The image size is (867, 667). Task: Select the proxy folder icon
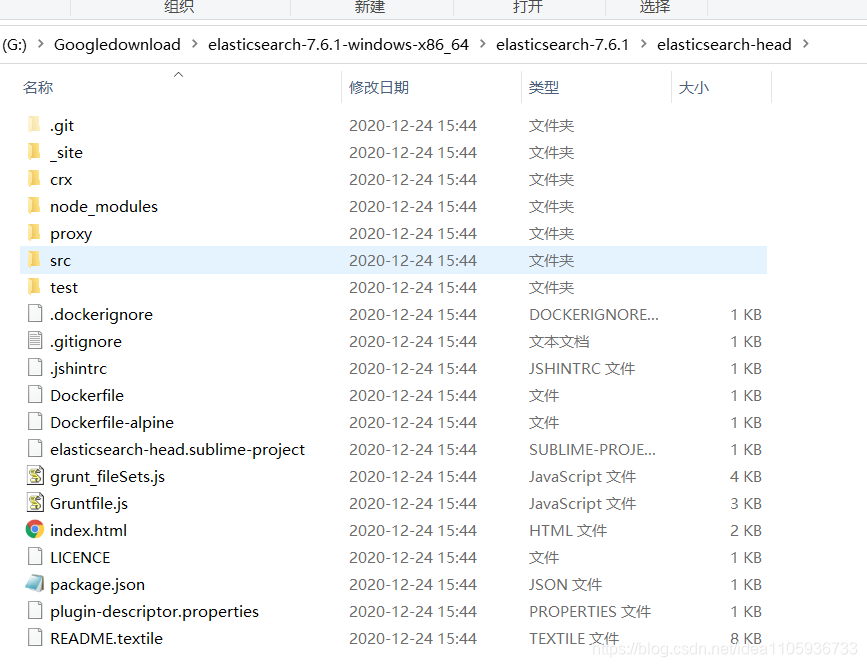tap(34, 233)
